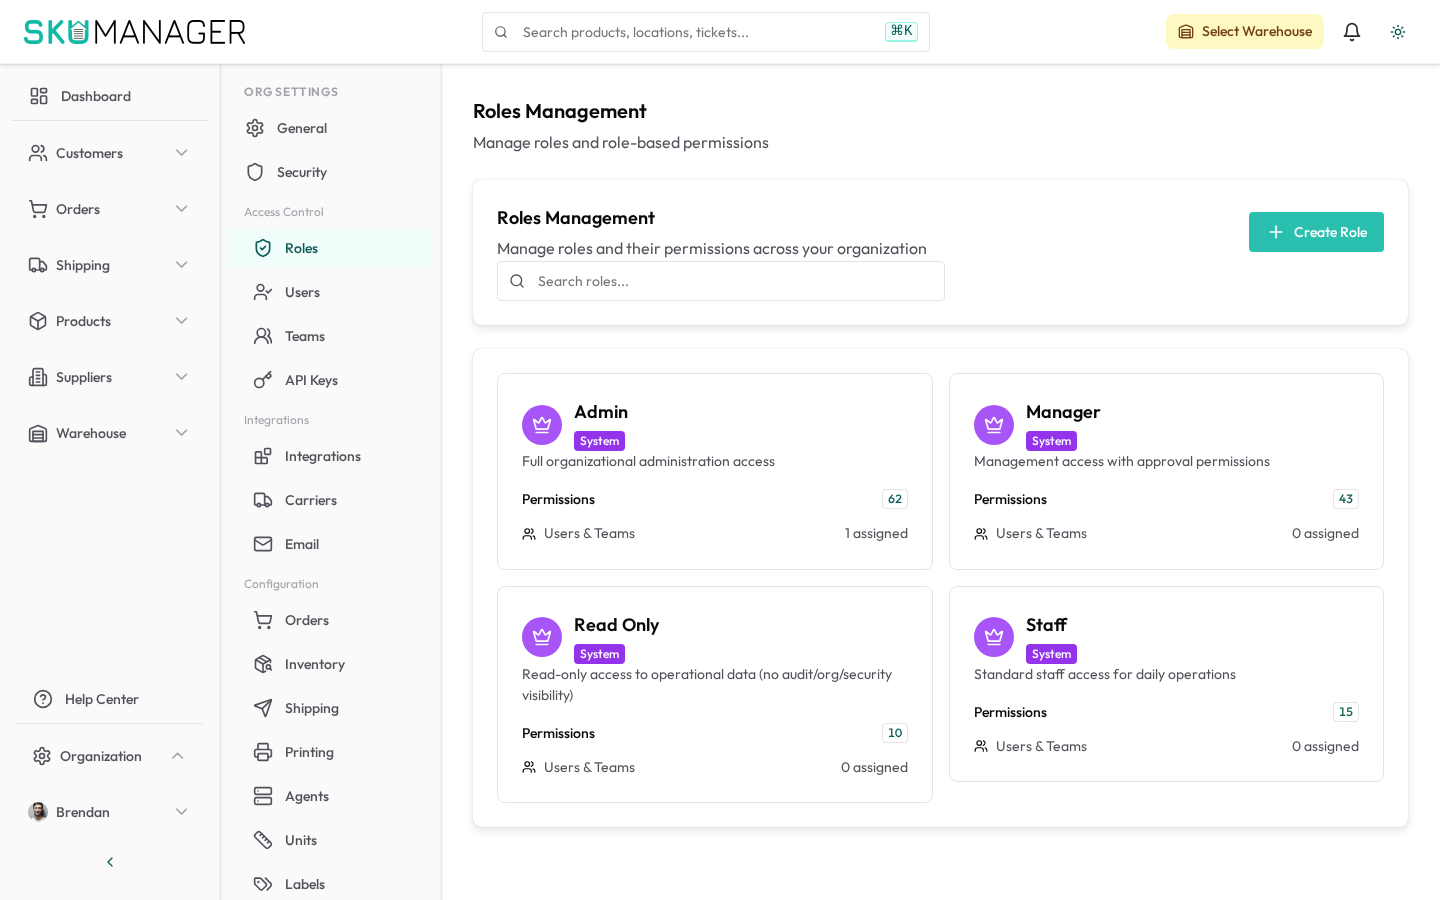This screenshot has width=1440, height=900.
Task: Focus the global search products field
Action: tap(706, 32)
